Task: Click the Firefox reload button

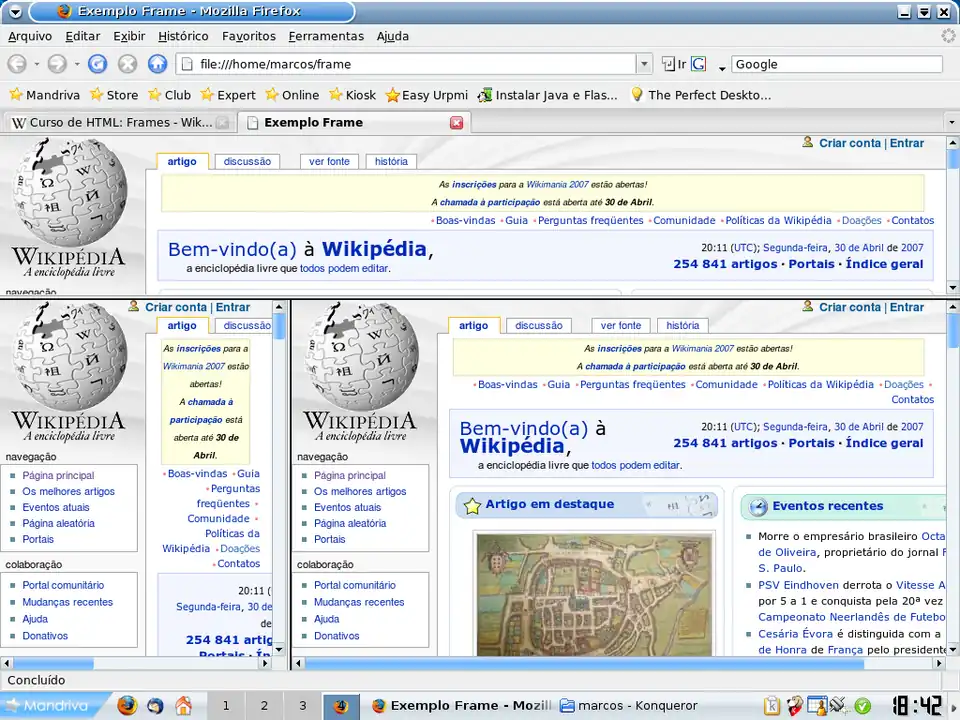Action: point(97,64)
